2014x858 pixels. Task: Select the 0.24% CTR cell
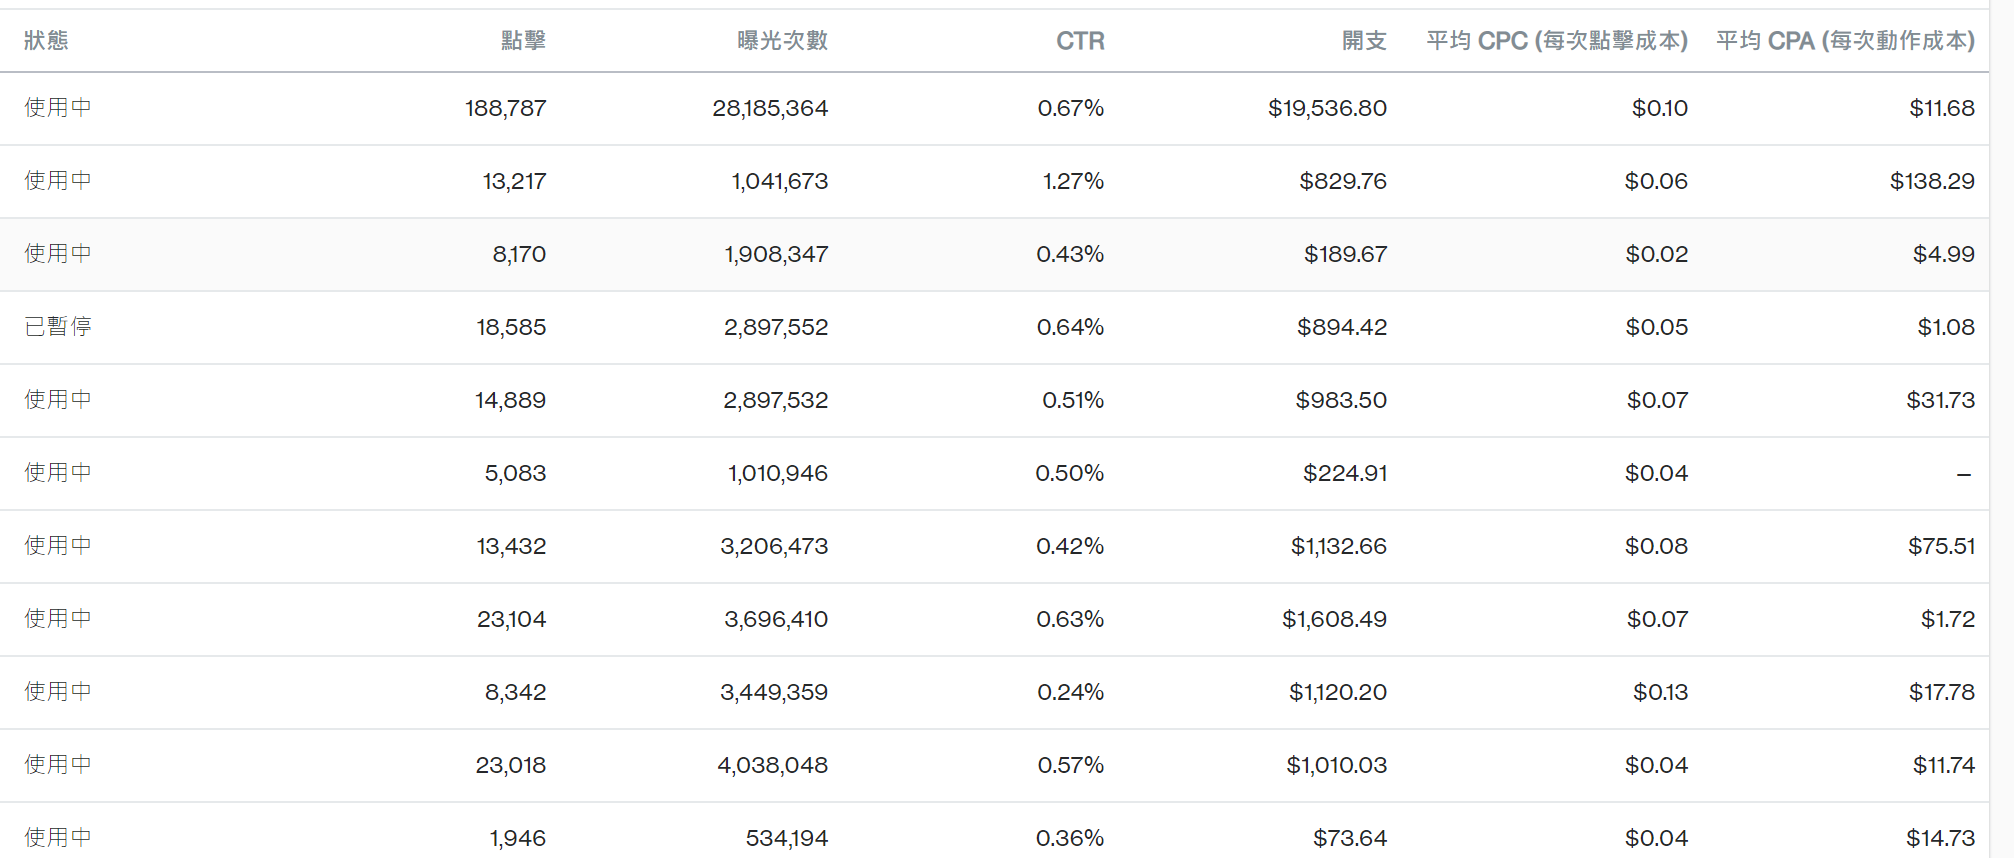click(x=1070, y=692)
